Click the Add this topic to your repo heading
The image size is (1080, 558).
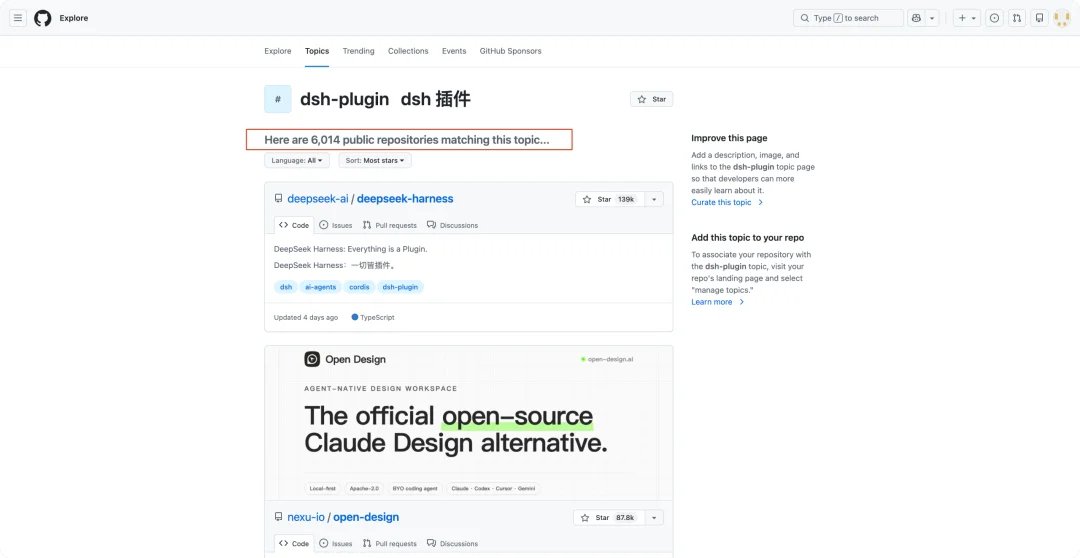[748, 238]
